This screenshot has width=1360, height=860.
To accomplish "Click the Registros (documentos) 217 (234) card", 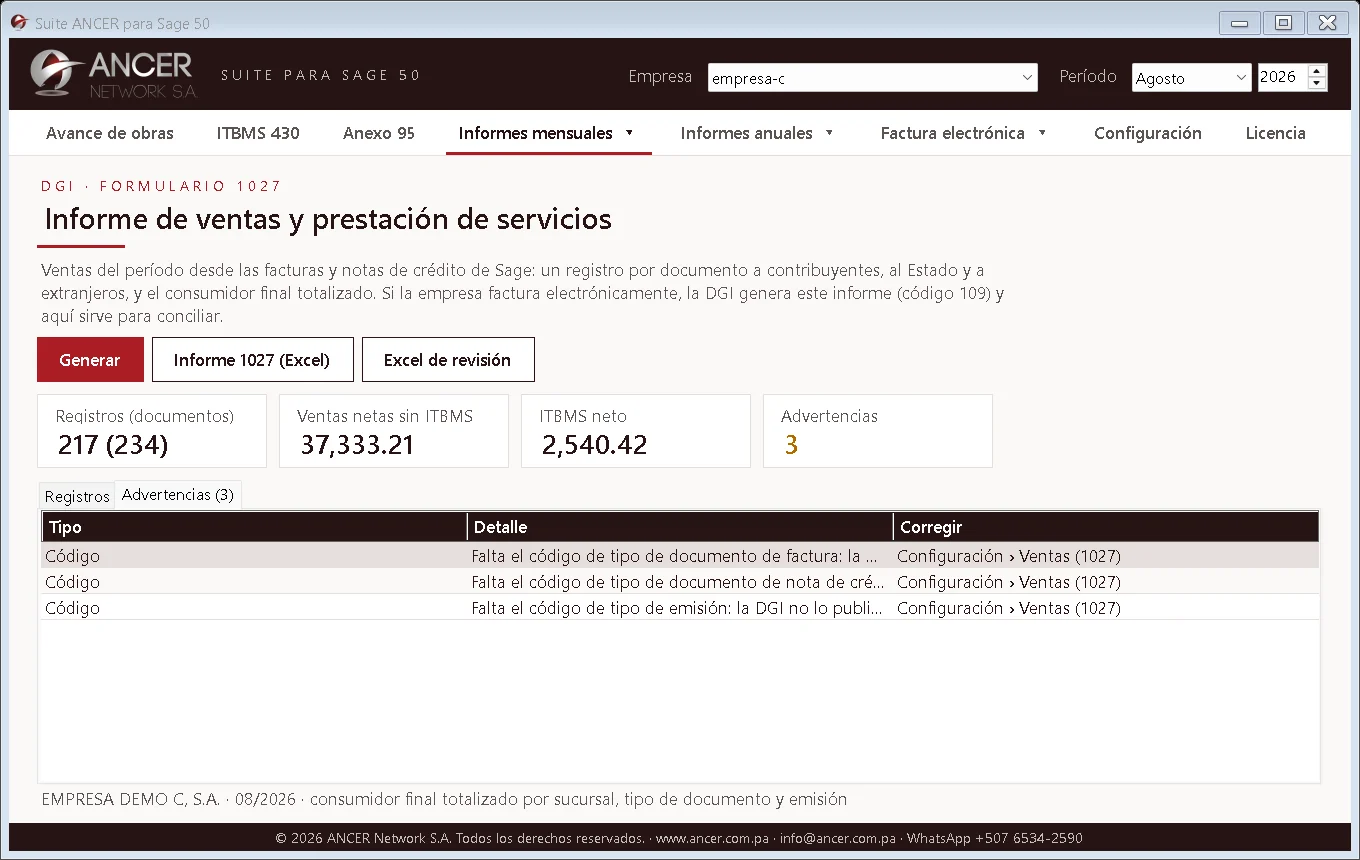I will [152, 431].
